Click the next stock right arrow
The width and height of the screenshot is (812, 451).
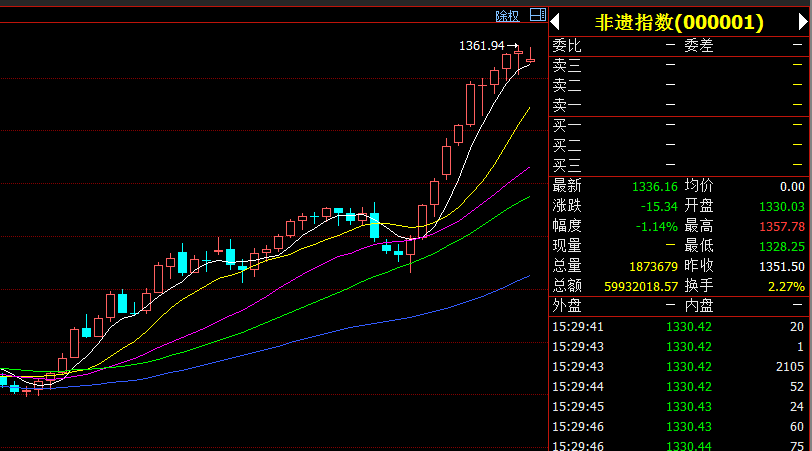(803, 22)
